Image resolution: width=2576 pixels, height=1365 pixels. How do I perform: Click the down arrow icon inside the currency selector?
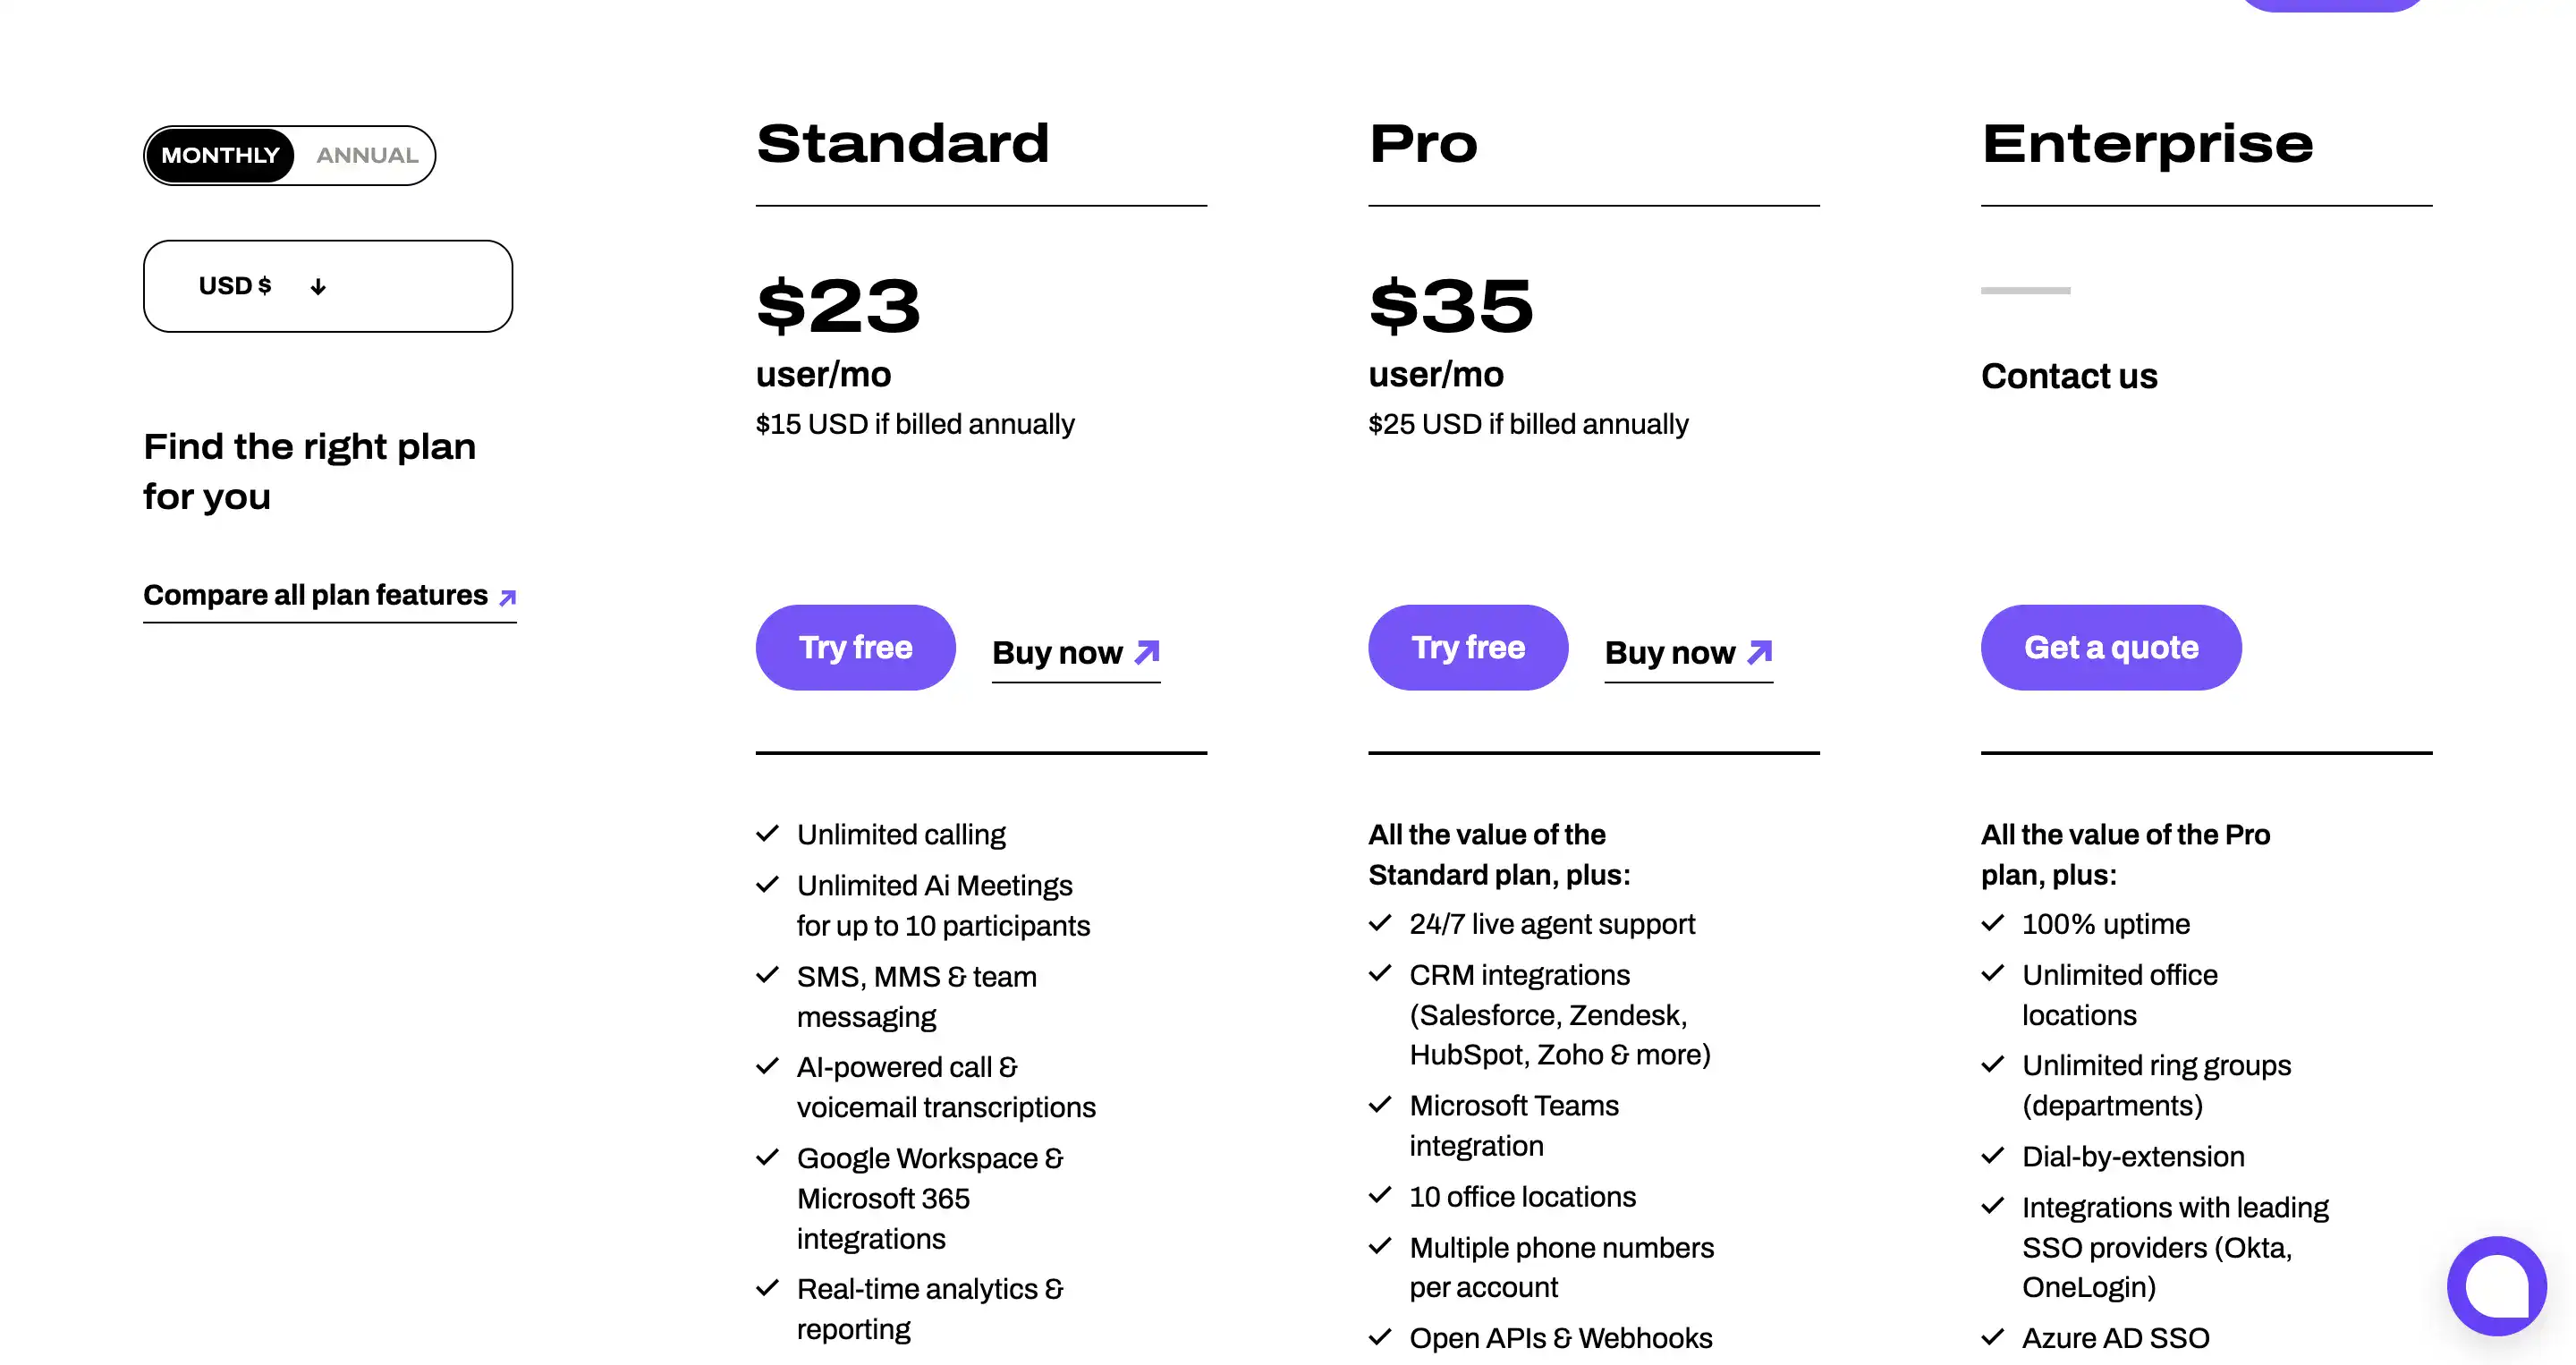317,286
